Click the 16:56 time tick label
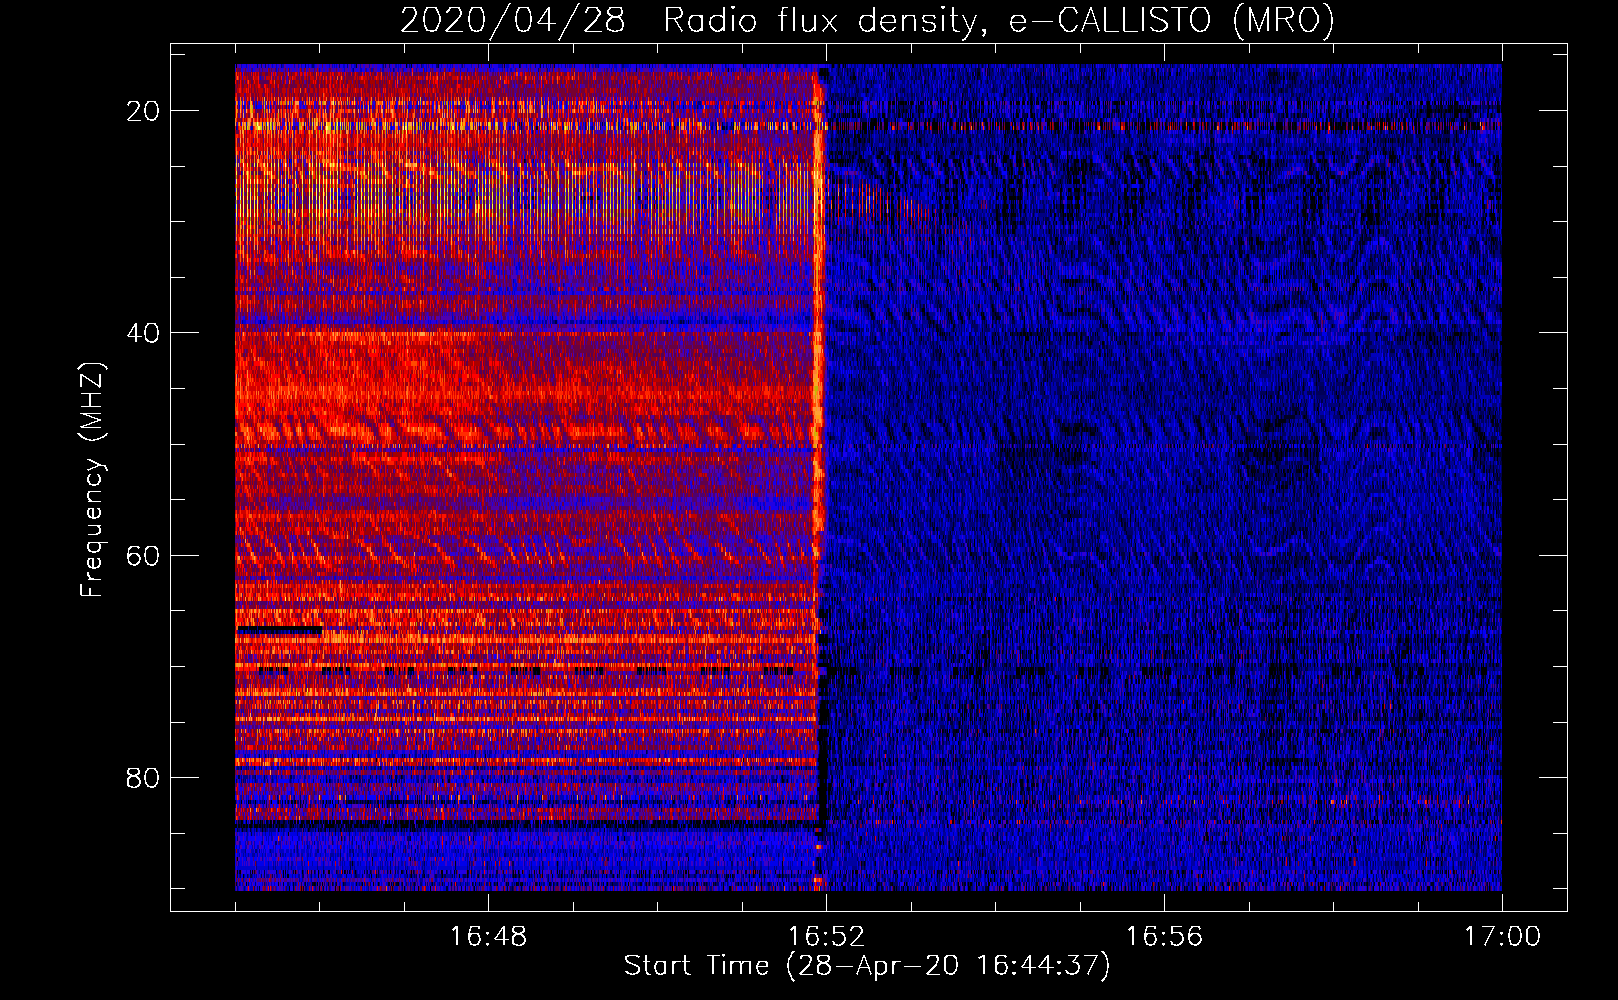Screen dimensions: 1618x1000 pyautogui.click(x=1164, y=937)
